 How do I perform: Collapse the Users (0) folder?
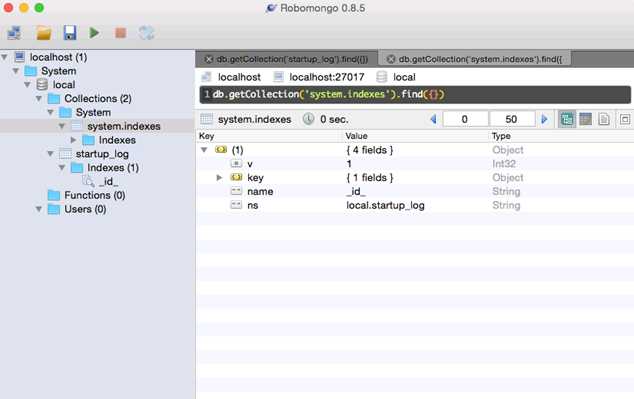(x=39, y=209)
